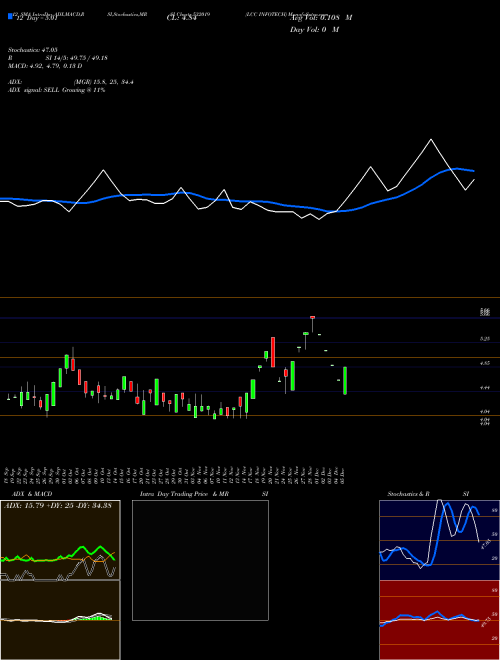Click the 5.25 price axis label
This screenshot has width=500, height=660.
484,339
